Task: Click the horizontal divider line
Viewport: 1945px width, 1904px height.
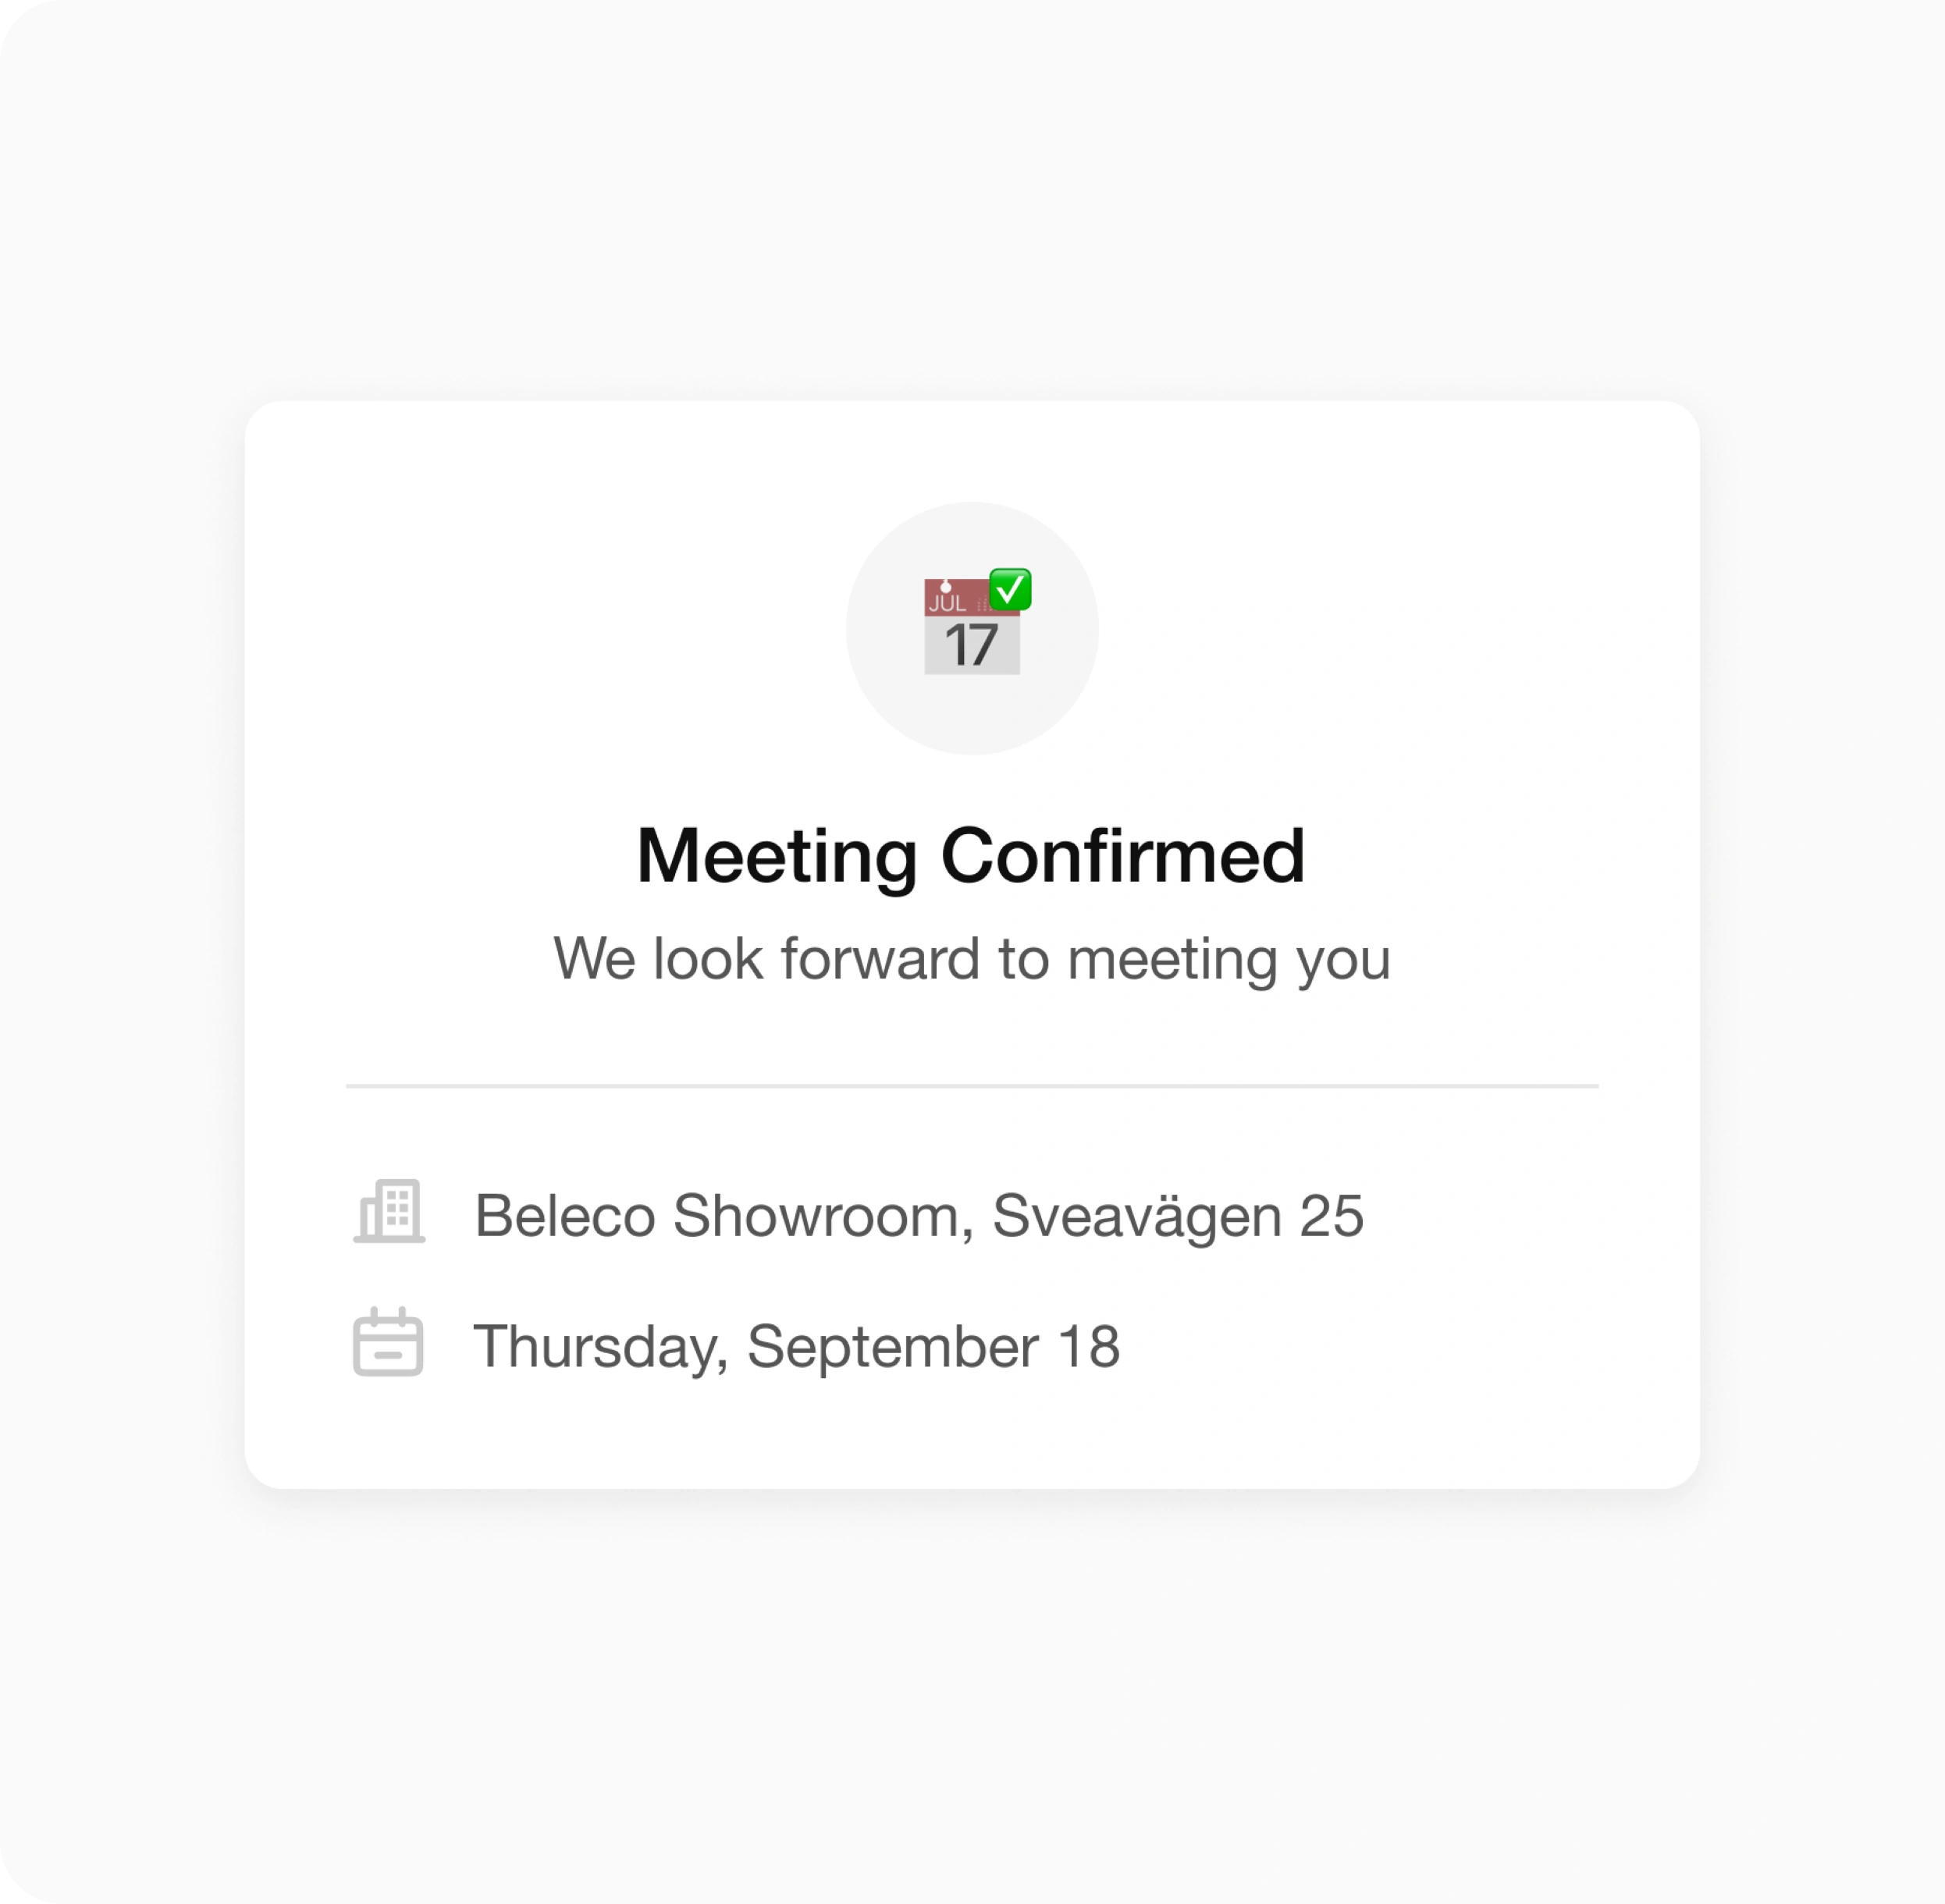Action: click(x=972, y=1085)
